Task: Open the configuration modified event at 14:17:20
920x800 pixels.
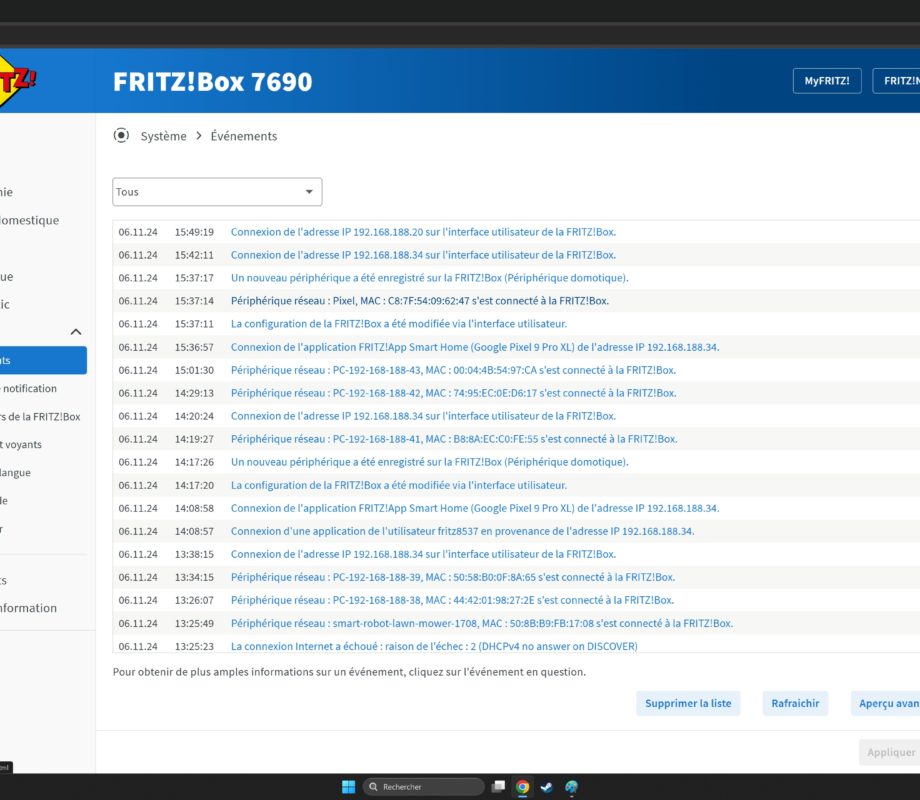Action: coord(399,485)
